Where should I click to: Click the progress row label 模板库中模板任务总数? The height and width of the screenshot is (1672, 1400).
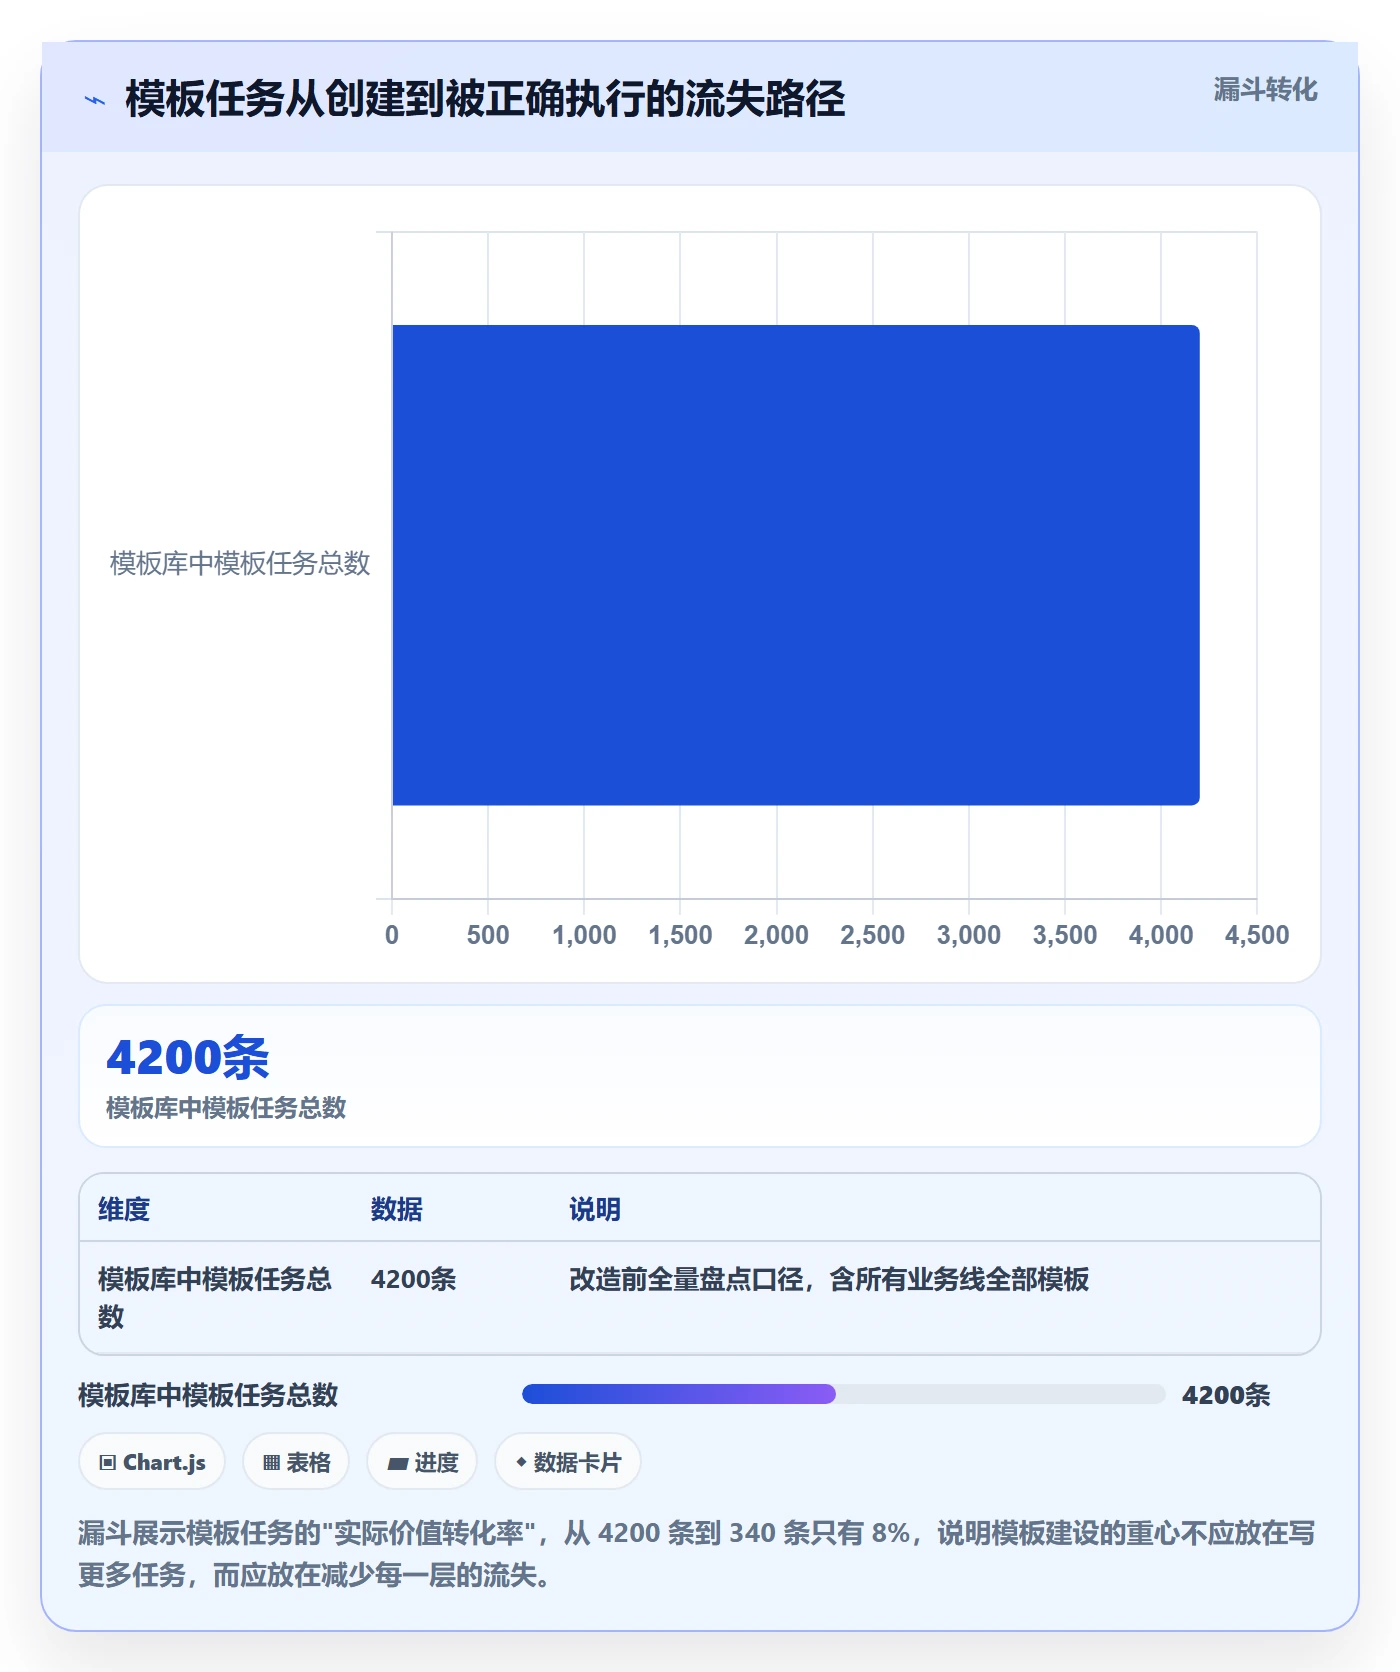point(208,1395)
